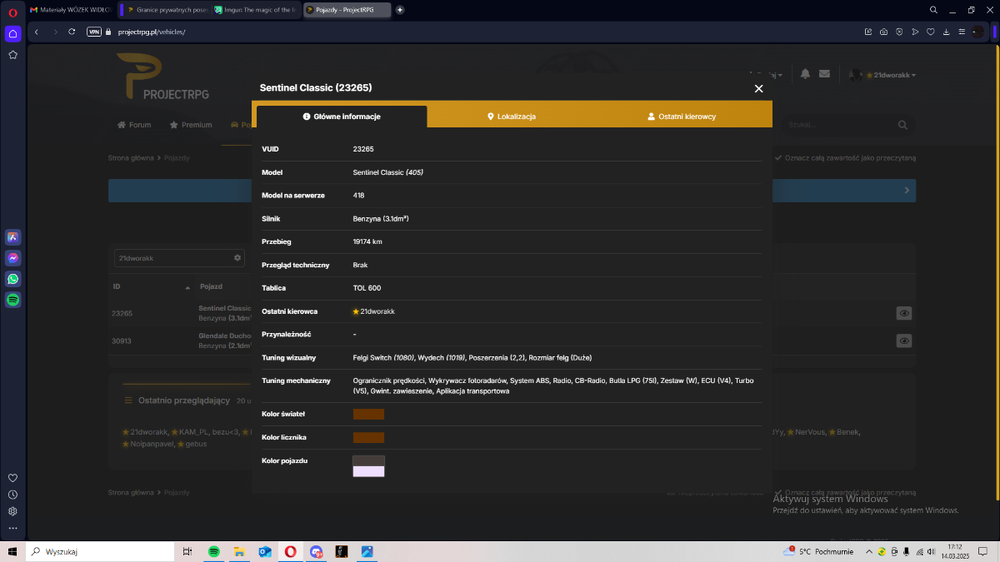Show hidden system tray icons
This screenshot has height=562, width=1000.
[869, 552]
